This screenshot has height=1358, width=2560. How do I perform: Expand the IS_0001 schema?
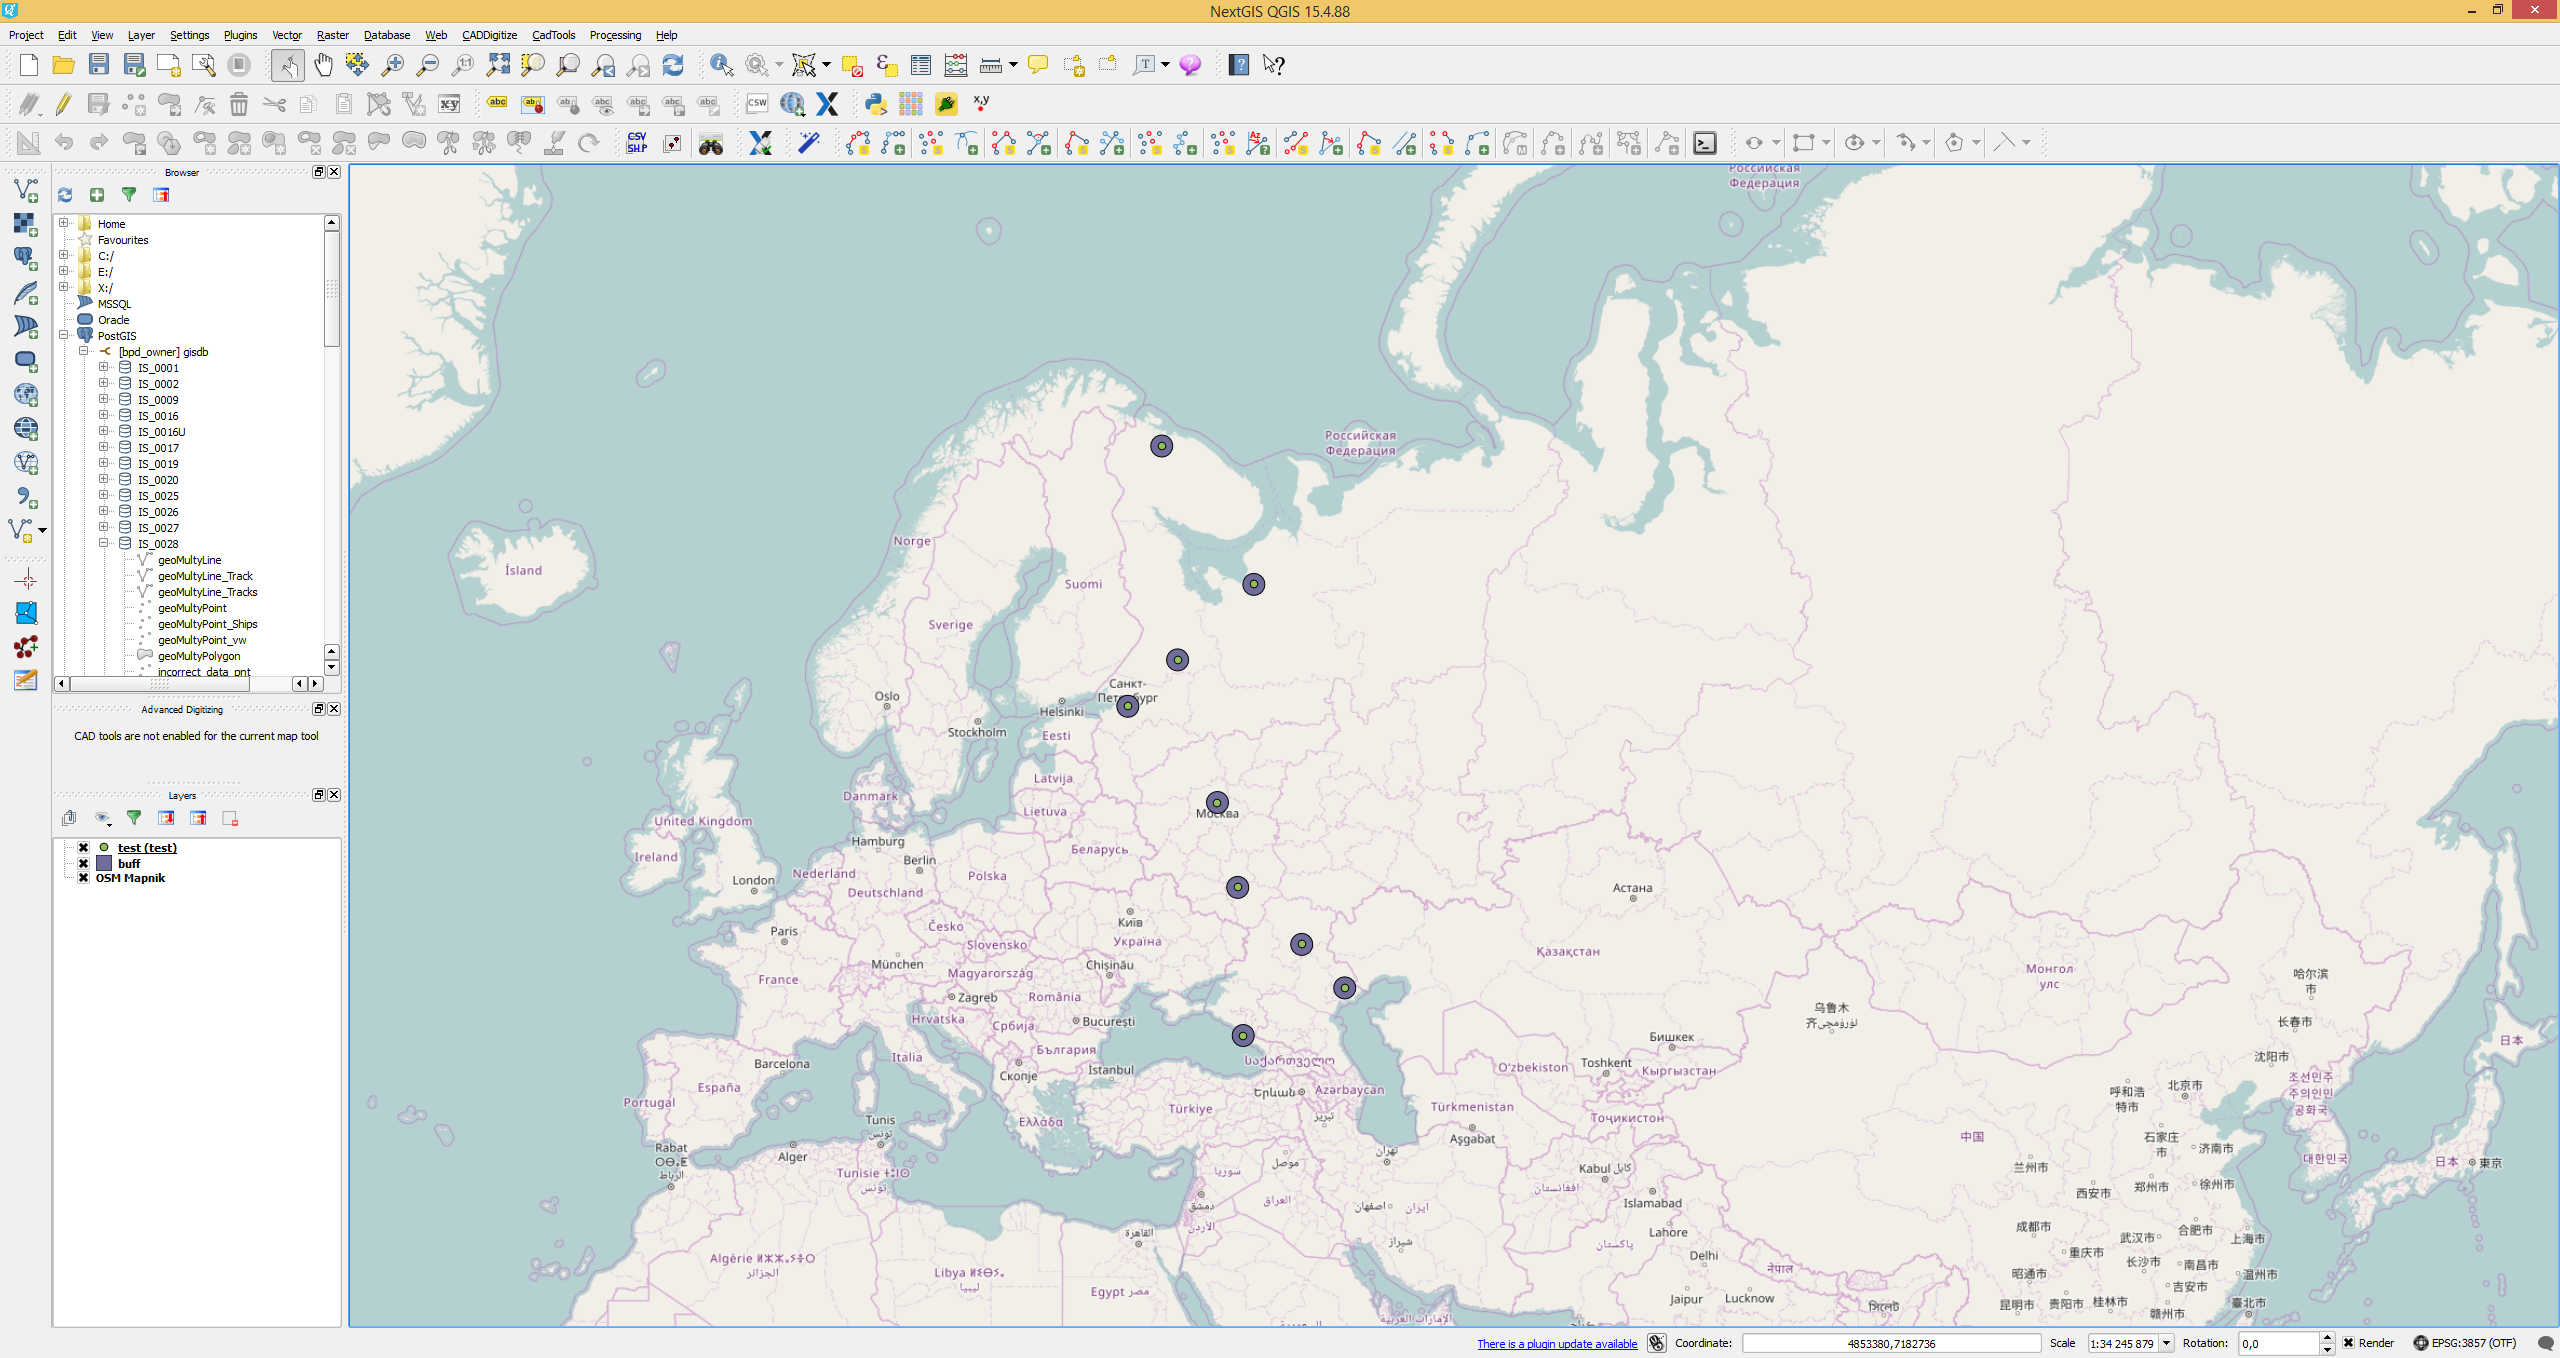[x=103, y=367]
